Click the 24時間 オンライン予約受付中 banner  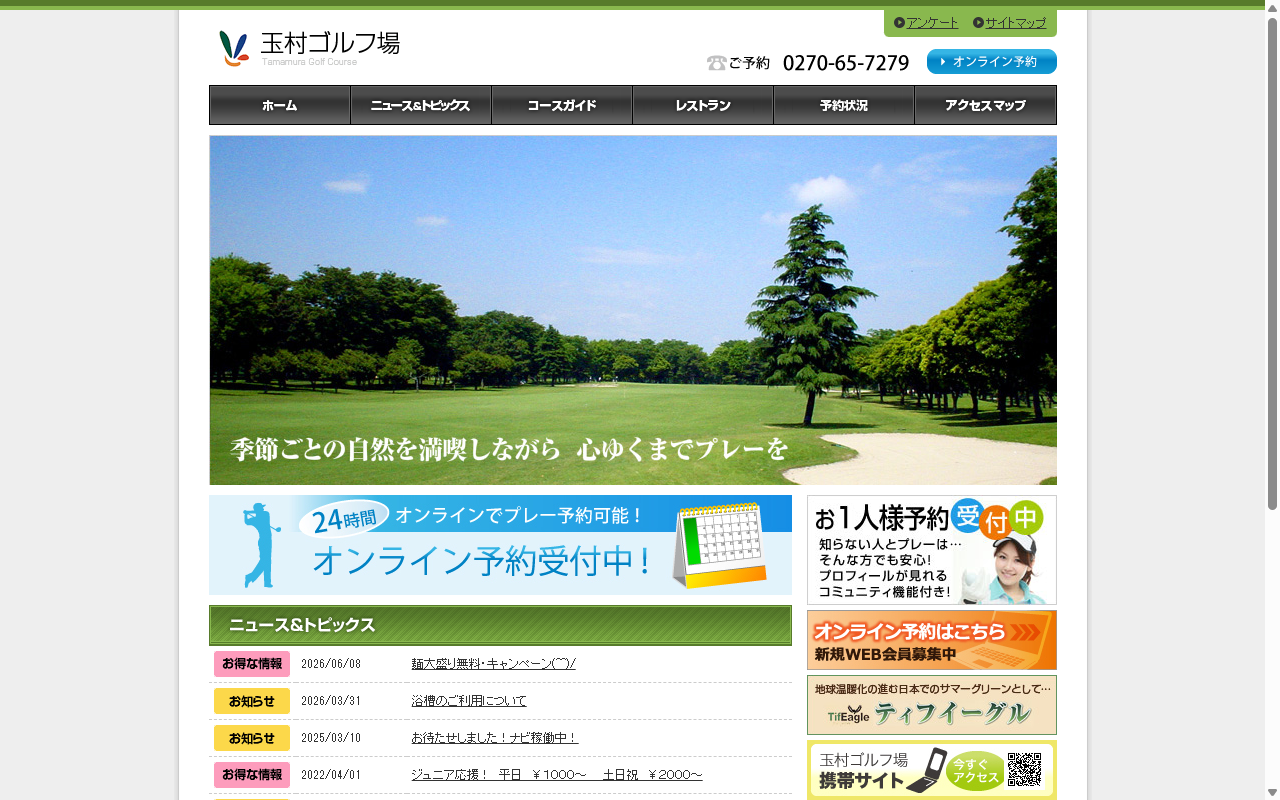pyautogui.click(x=500, y=545)
